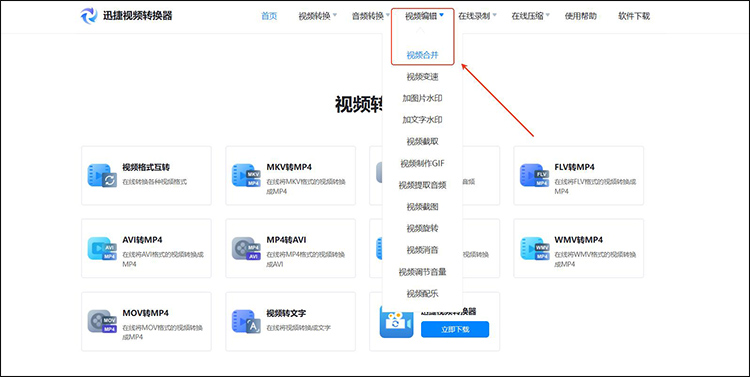Open the FLV转MP4 card title

point(574,167)
